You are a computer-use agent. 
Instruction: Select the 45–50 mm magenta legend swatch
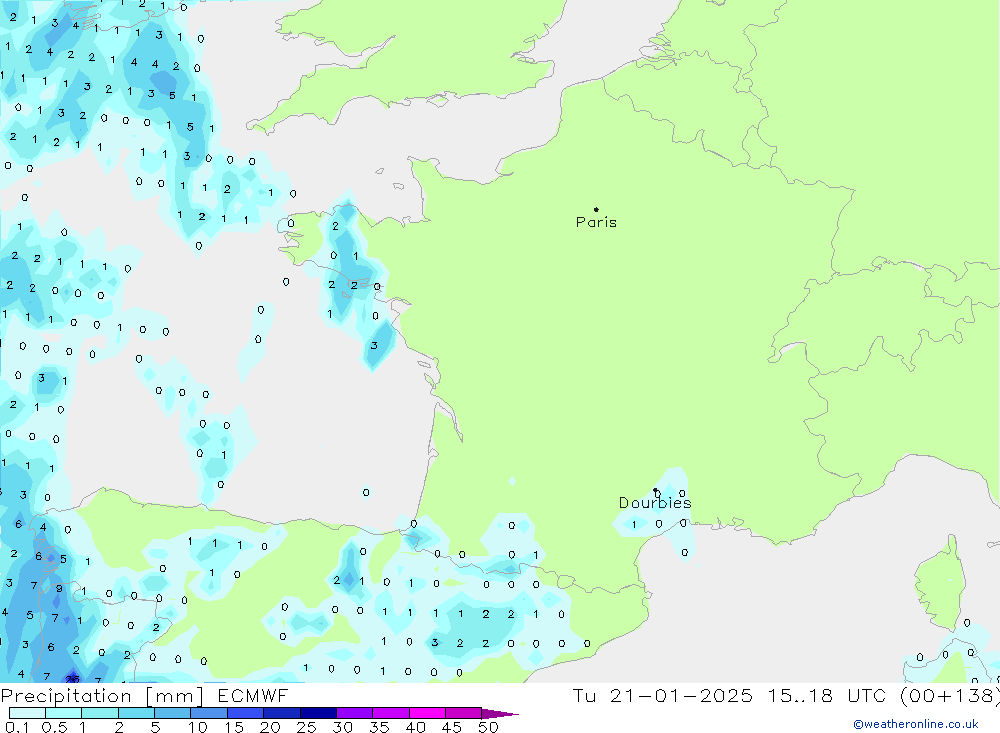463,713
